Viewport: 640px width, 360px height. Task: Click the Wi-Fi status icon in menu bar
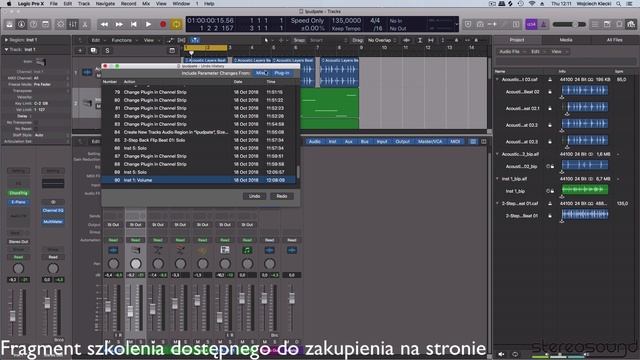coord(531,4)
